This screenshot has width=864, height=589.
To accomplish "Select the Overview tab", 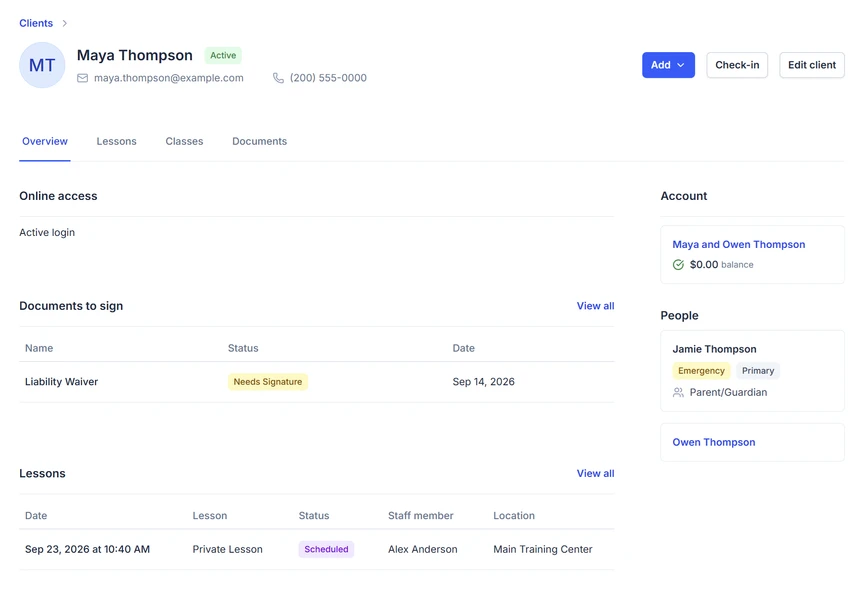I will [45, 142].
